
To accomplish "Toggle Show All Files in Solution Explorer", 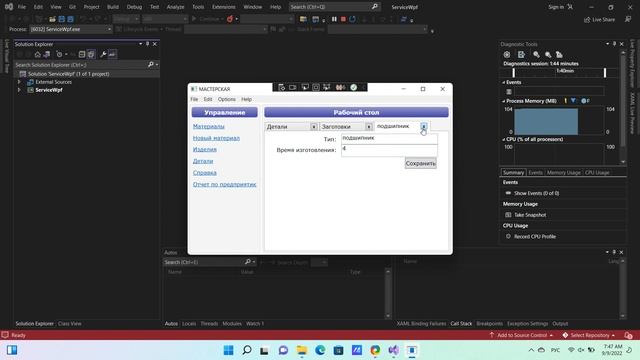I will (91, 54).
